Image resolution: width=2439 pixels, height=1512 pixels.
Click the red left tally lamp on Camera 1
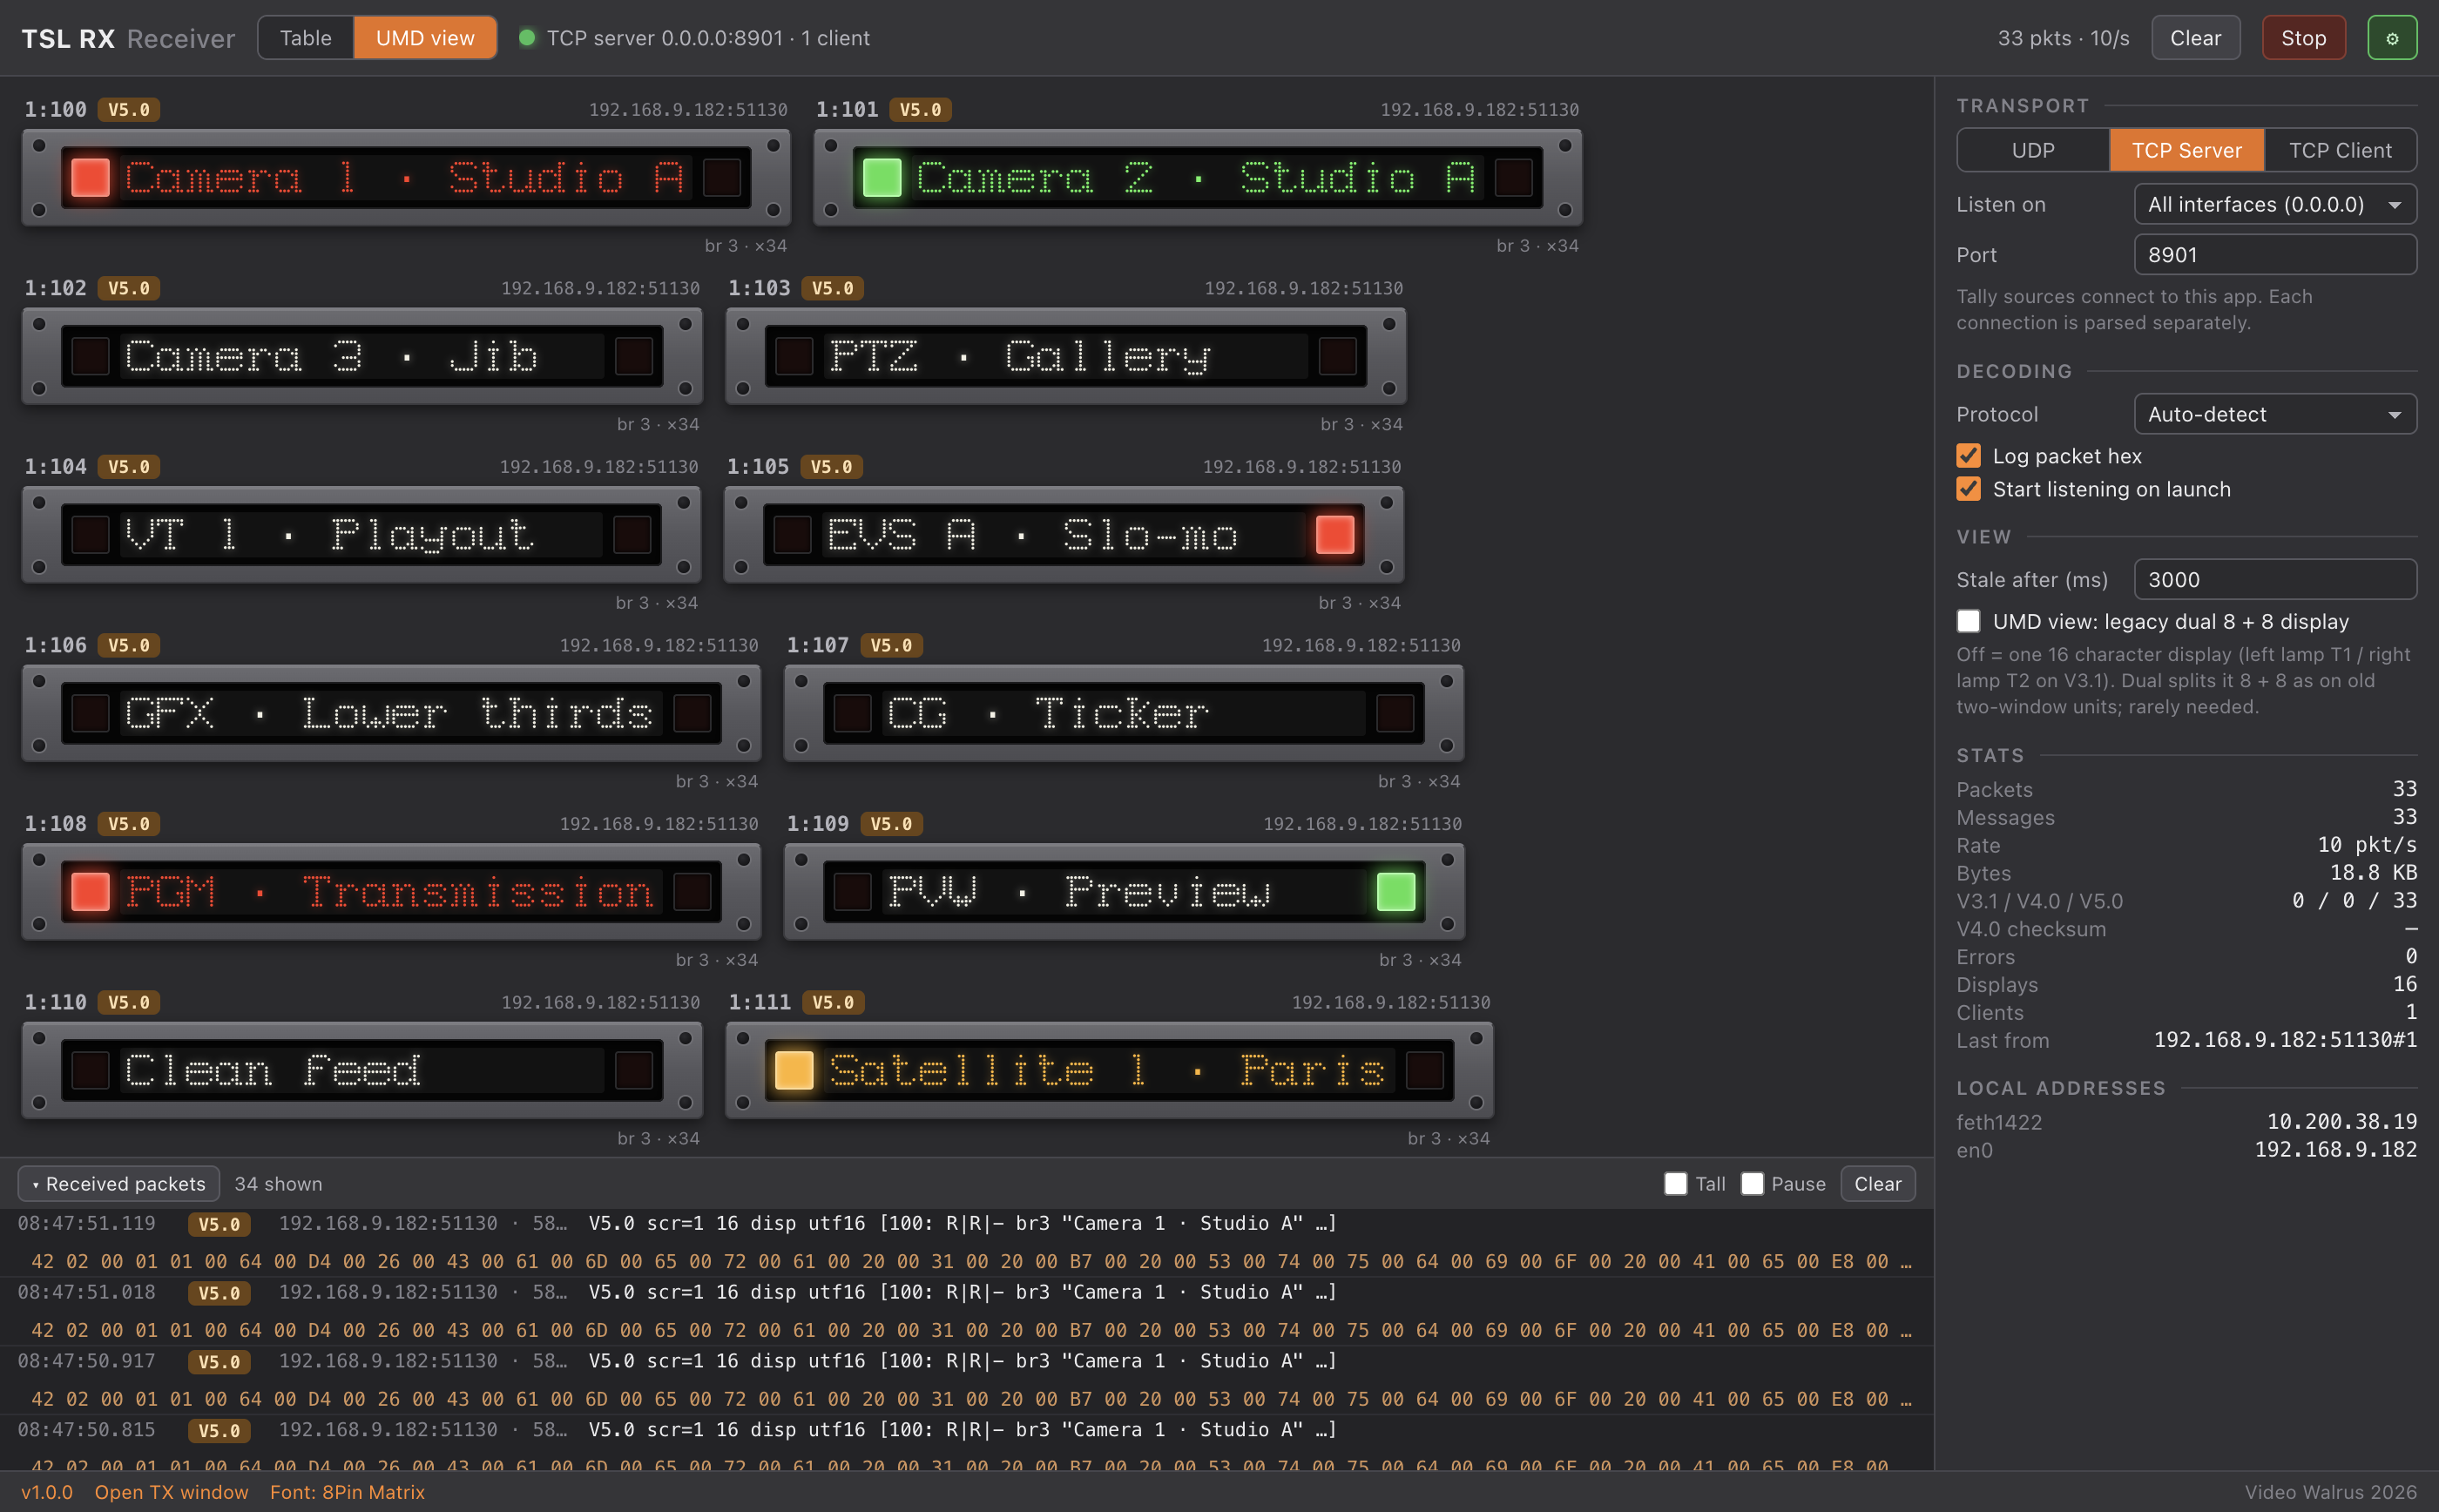(90, 177)
